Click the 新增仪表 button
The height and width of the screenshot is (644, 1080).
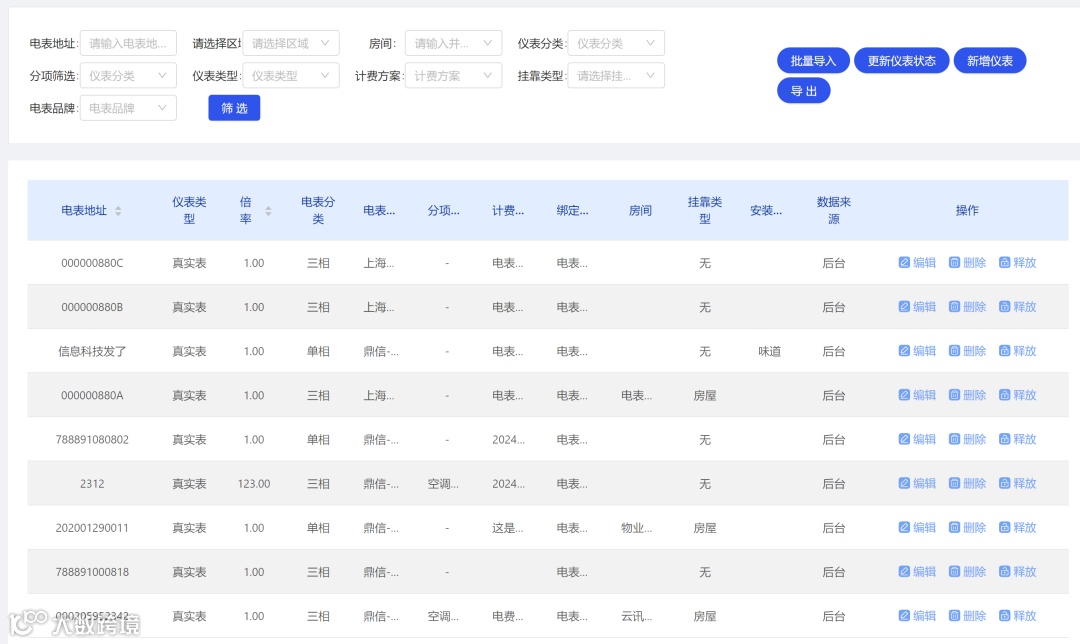(x=990, y=61)
